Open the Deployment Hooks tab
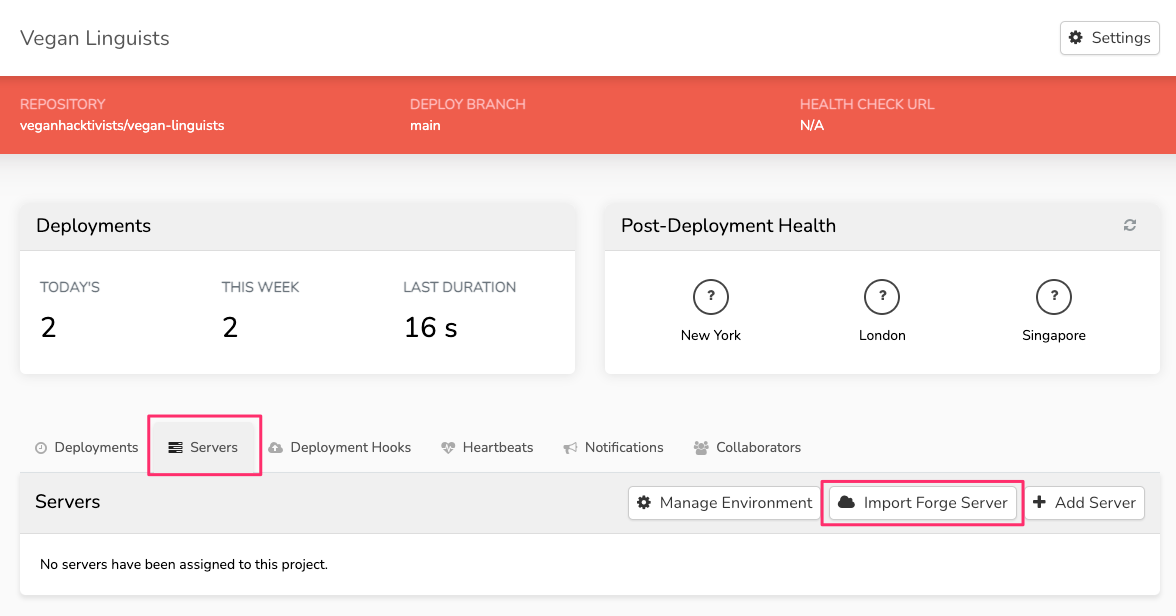 [340, 448]
